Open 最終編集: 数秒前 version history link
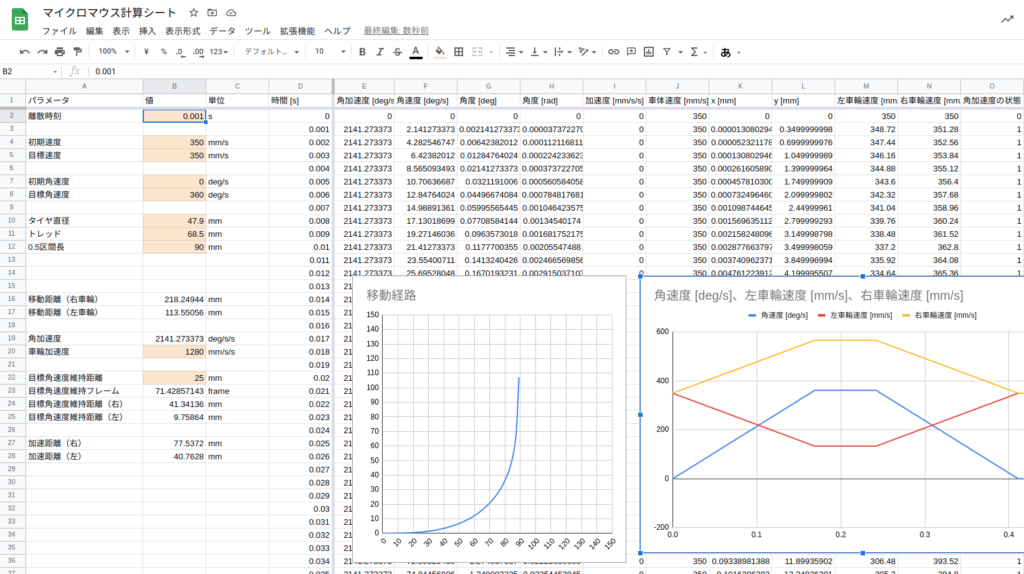 396,31
